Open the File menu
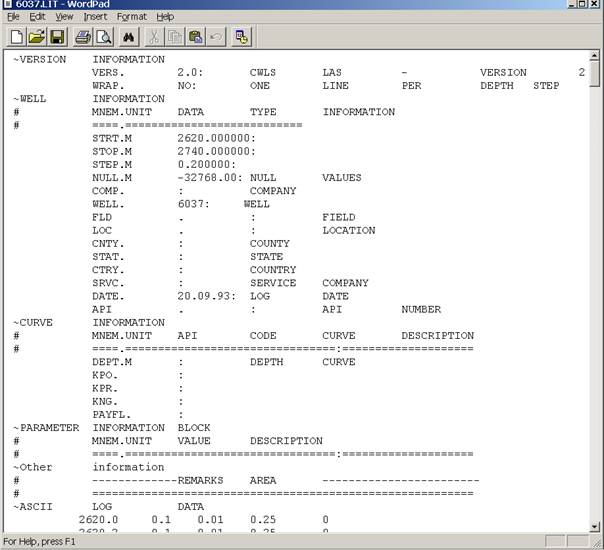This screenshot has width=604, height=550. 13,17
